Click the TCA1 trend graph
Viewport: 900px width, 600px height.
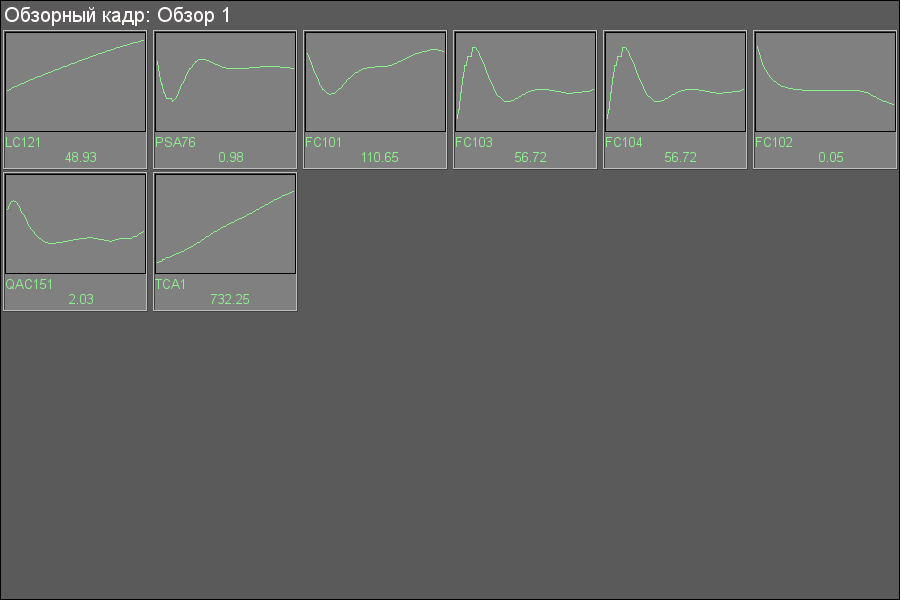point(225,223)
